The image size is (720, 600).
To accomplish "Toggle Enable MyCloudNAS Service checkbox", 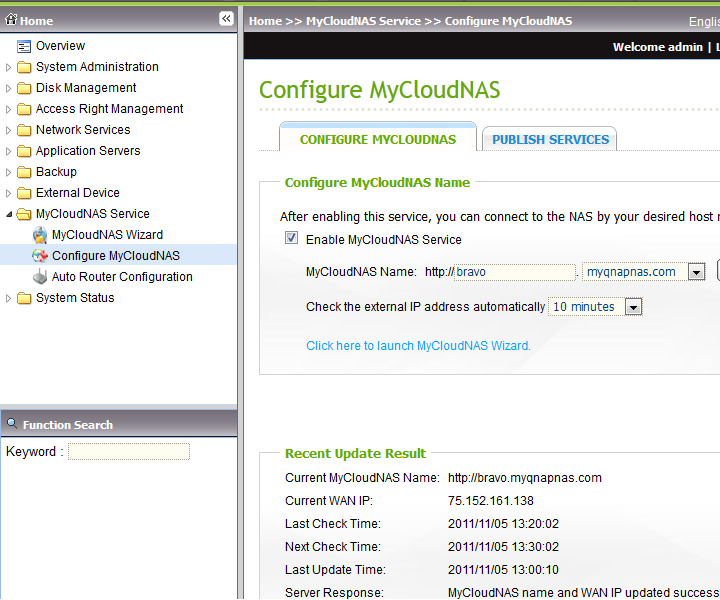I will [x=292, y=239].
